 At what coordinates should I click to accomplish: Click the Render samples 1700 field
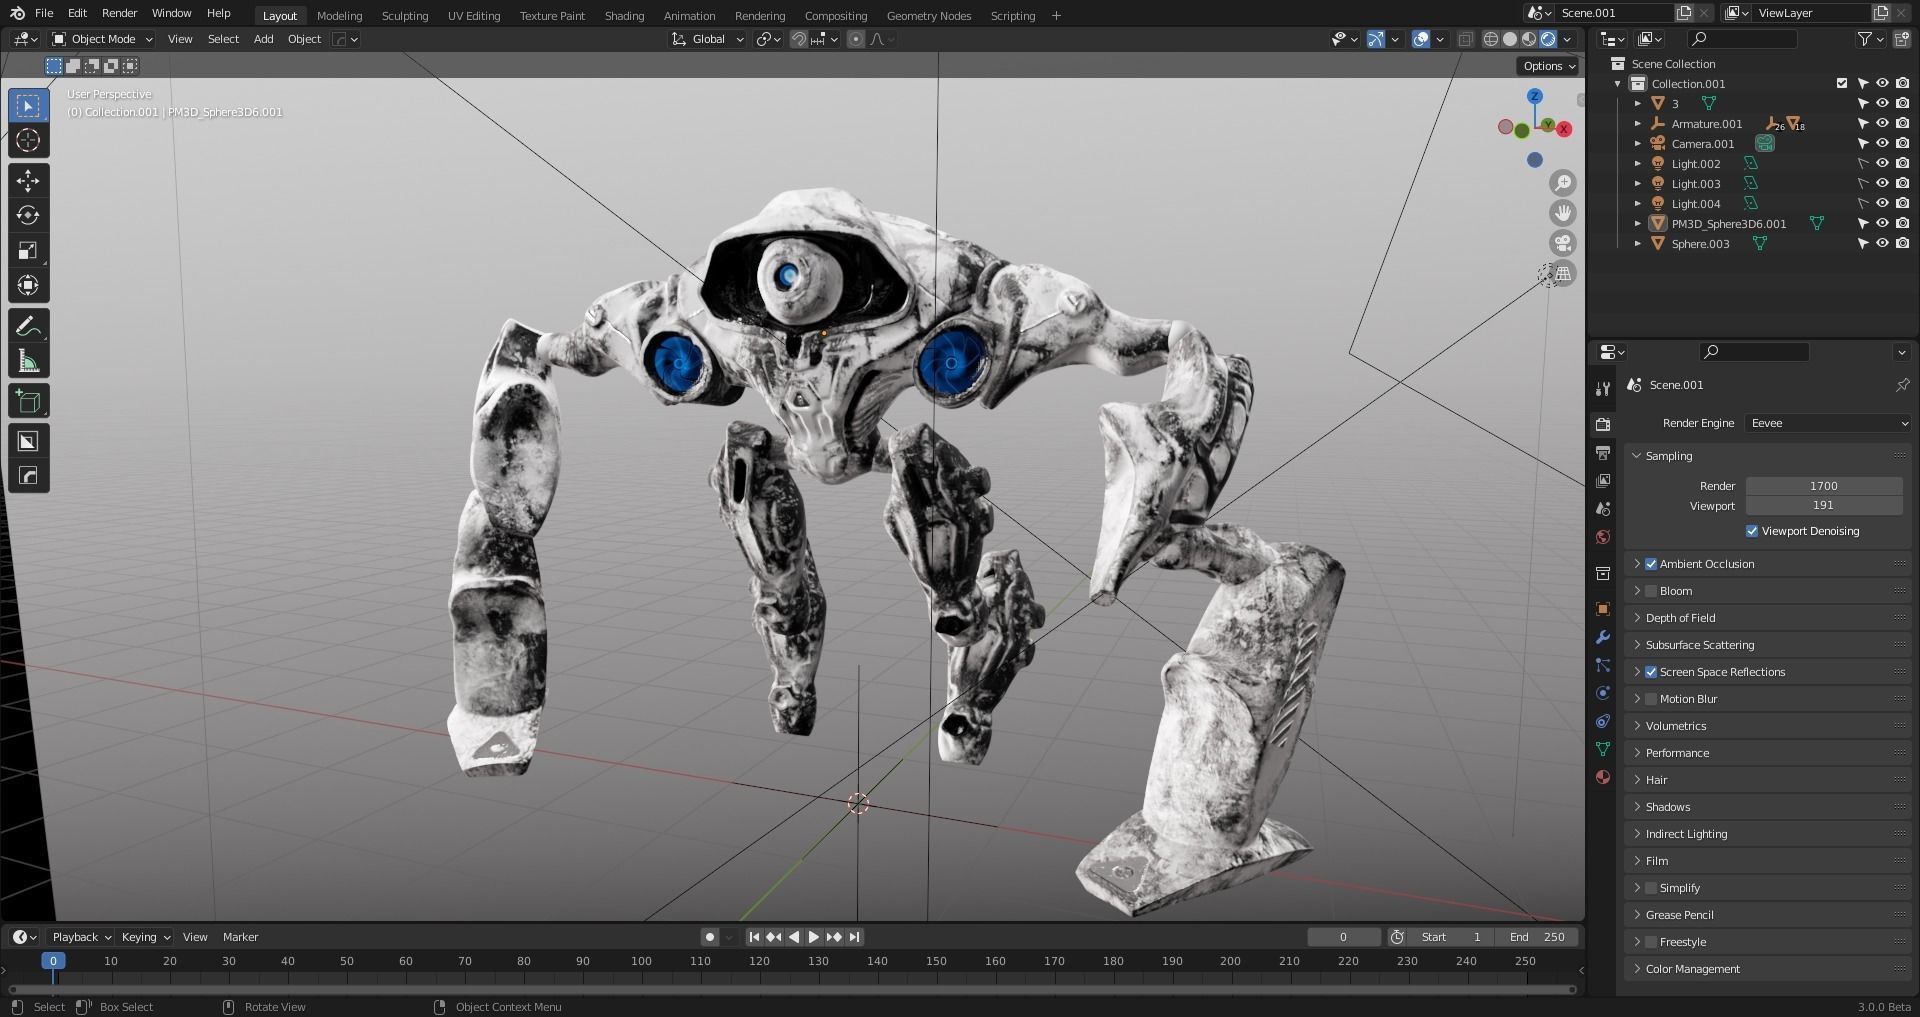(x=1824, y=486)
